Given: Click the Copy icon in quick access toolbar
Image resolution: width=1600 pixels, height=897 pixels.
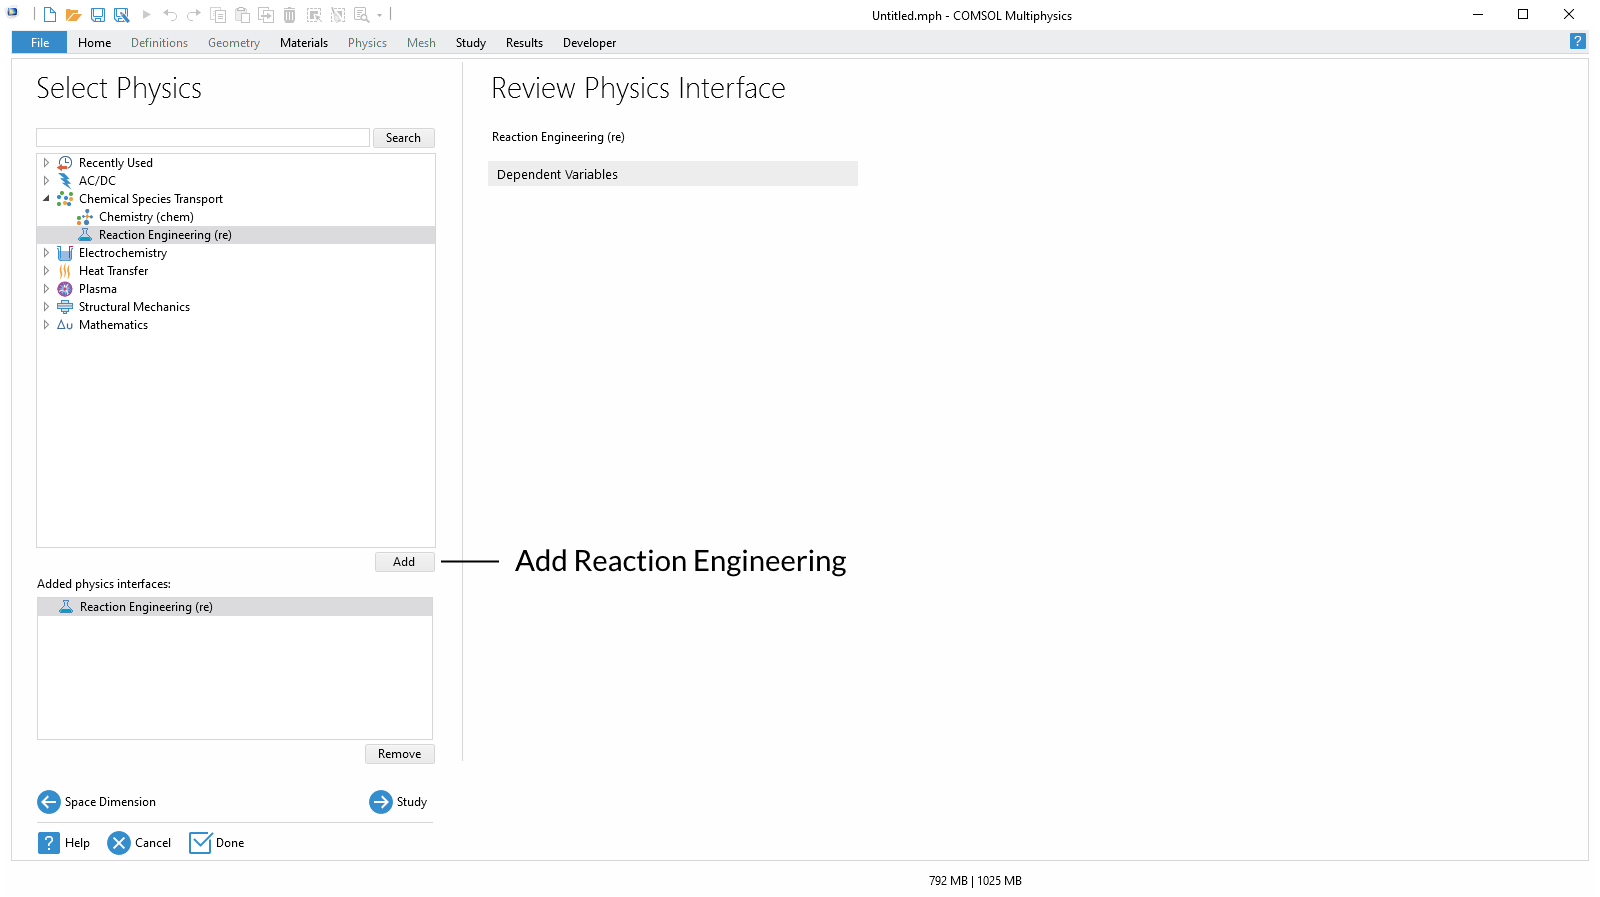Looking at the screenshot, I should click(218, 15).
